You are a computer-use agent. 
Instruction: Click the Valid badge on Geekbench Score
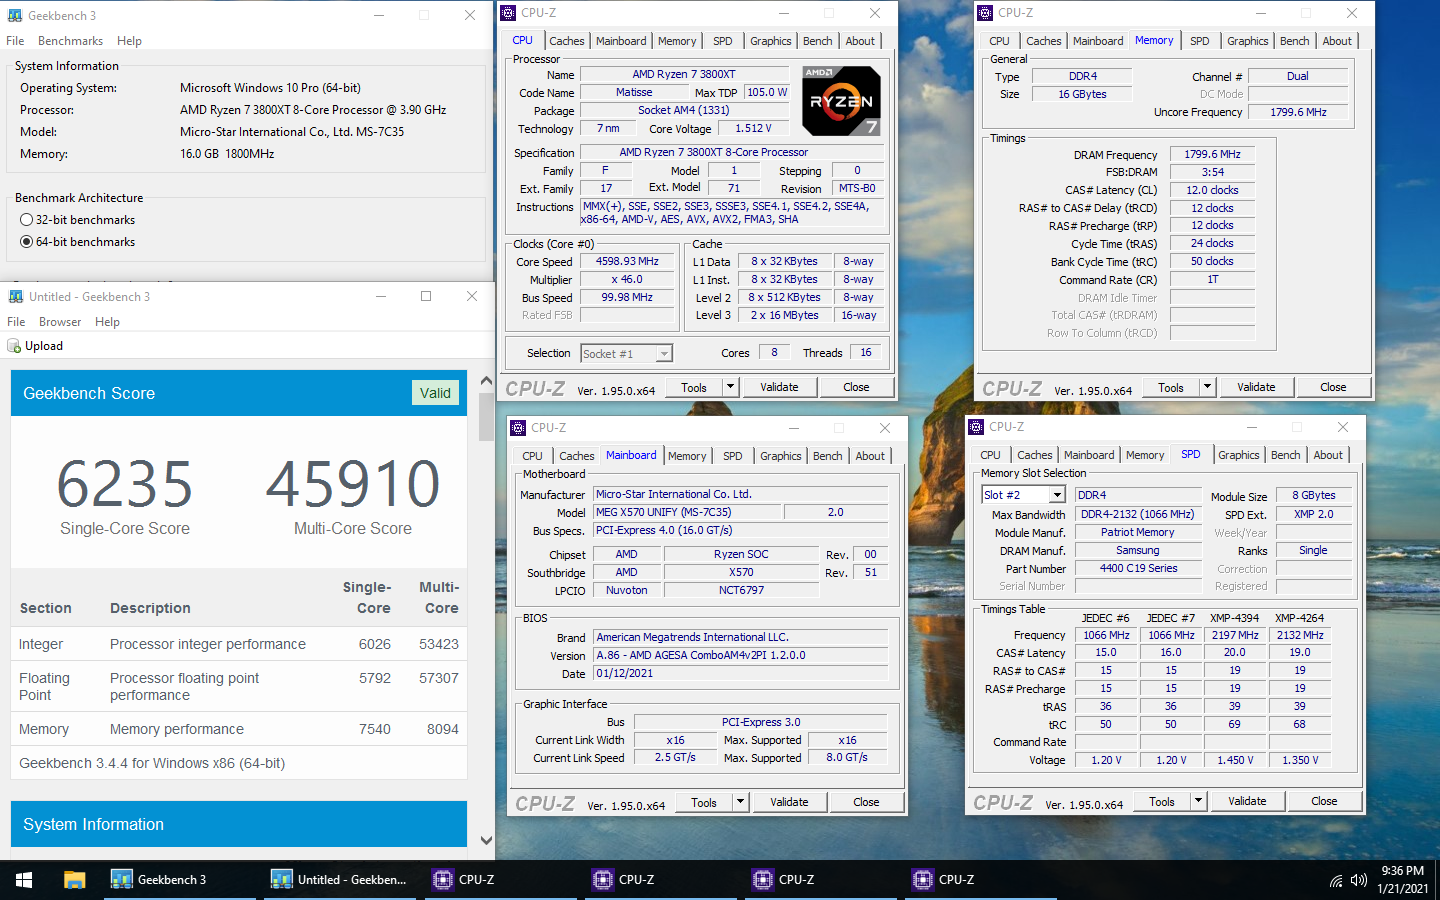435,393
